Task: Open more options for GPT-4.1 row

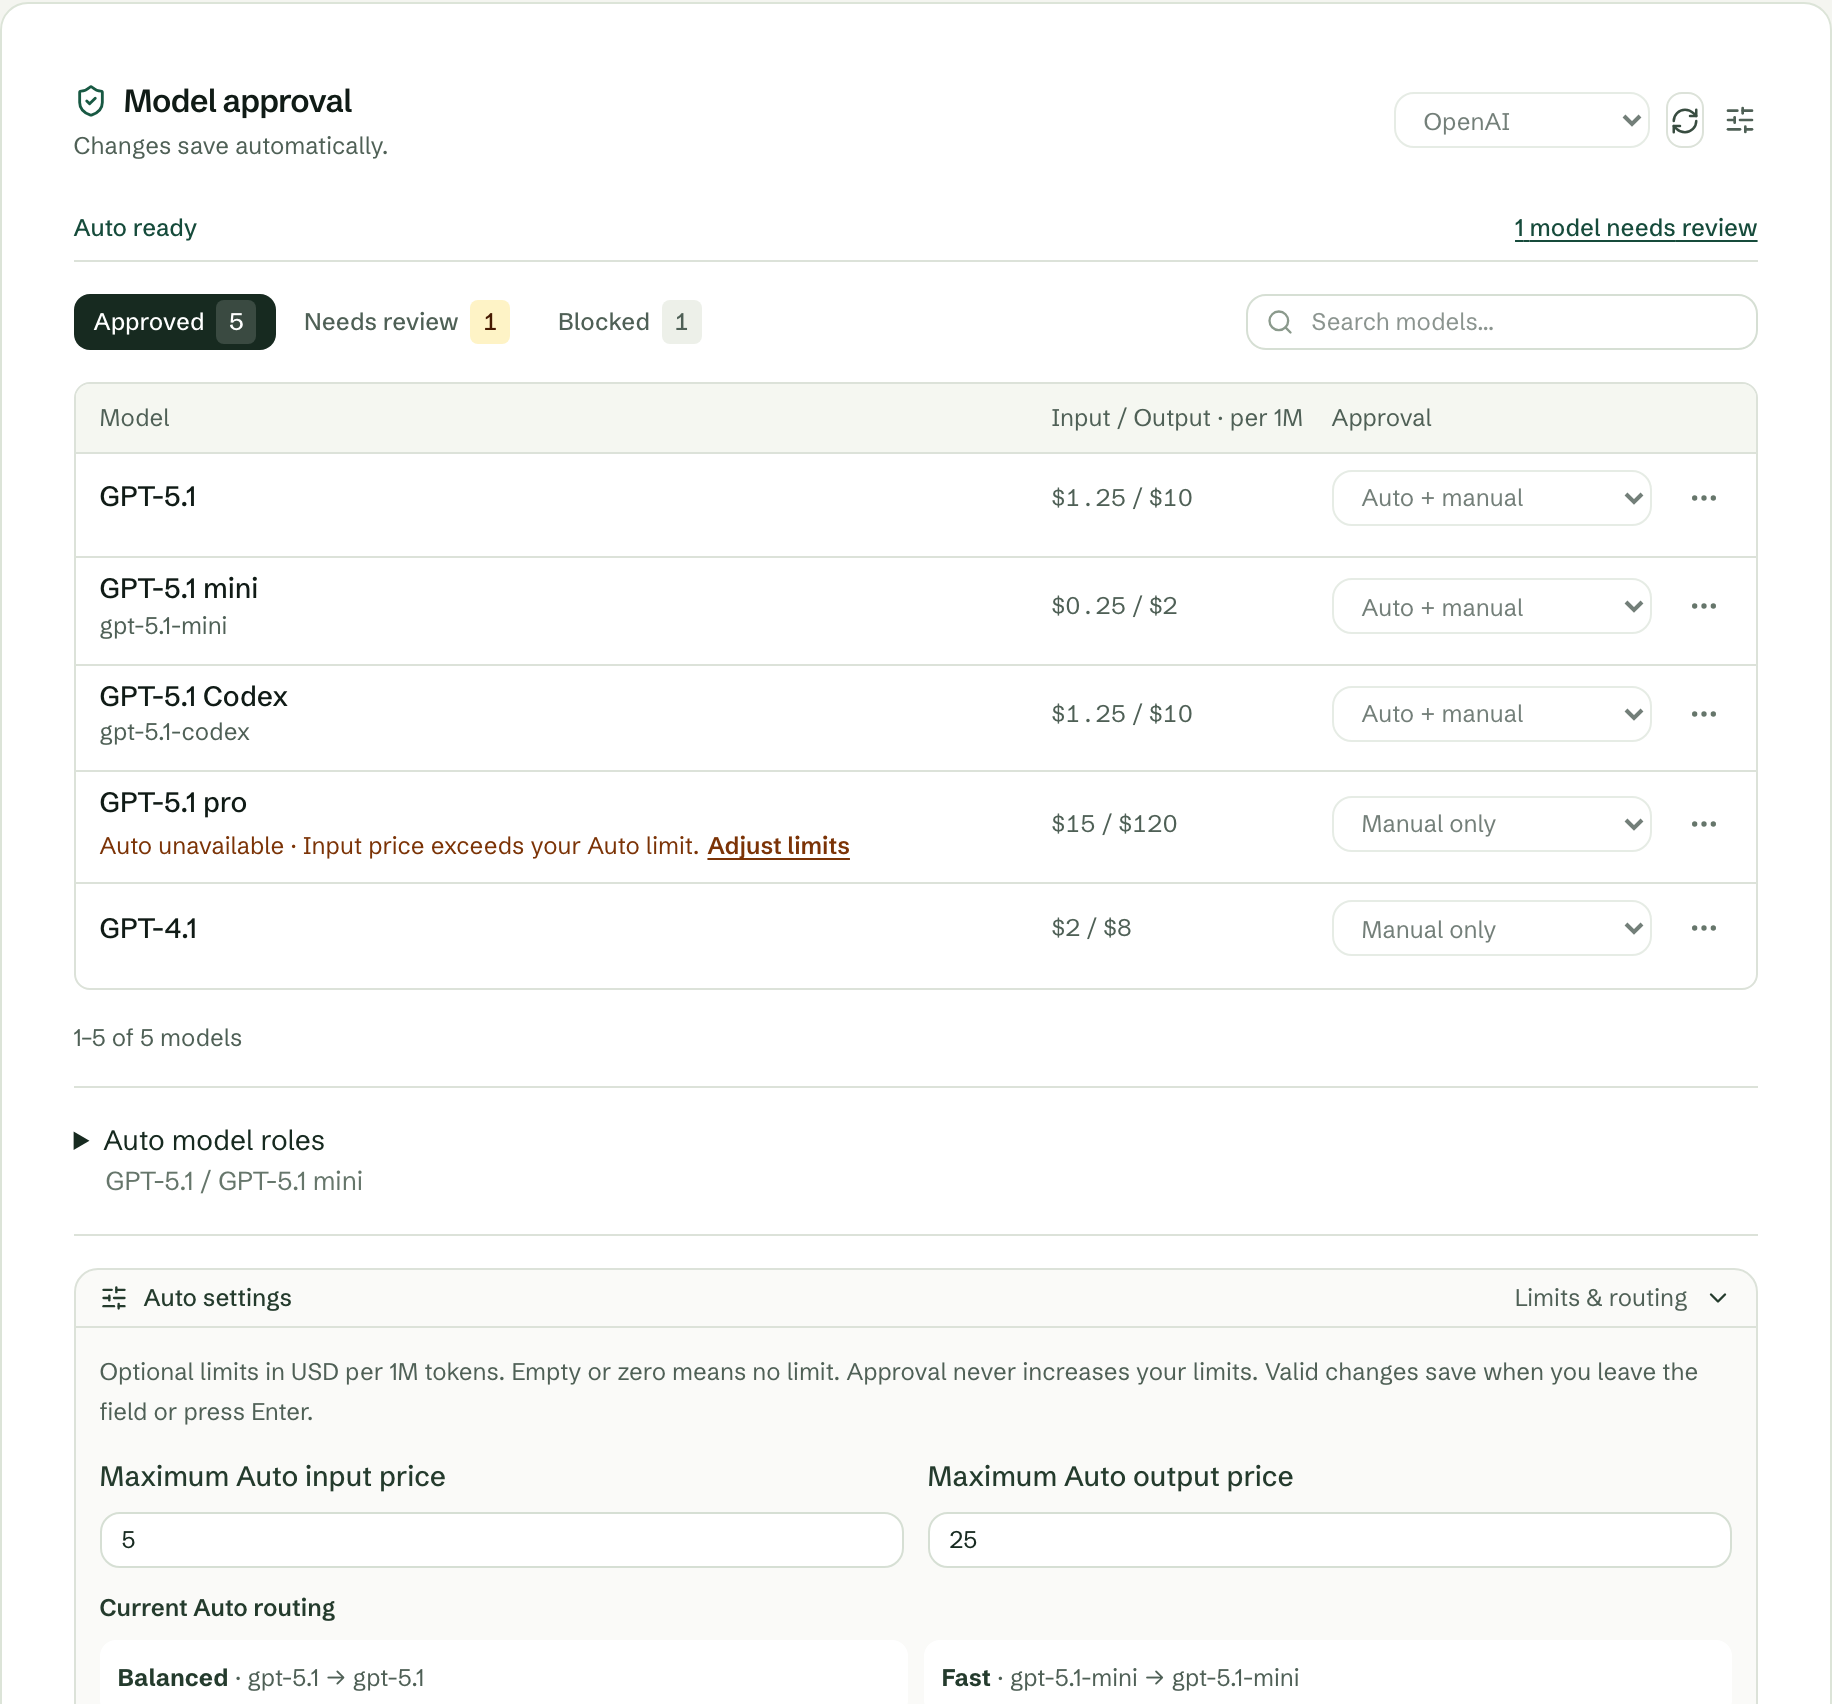Action: (x=1704, y=928)
